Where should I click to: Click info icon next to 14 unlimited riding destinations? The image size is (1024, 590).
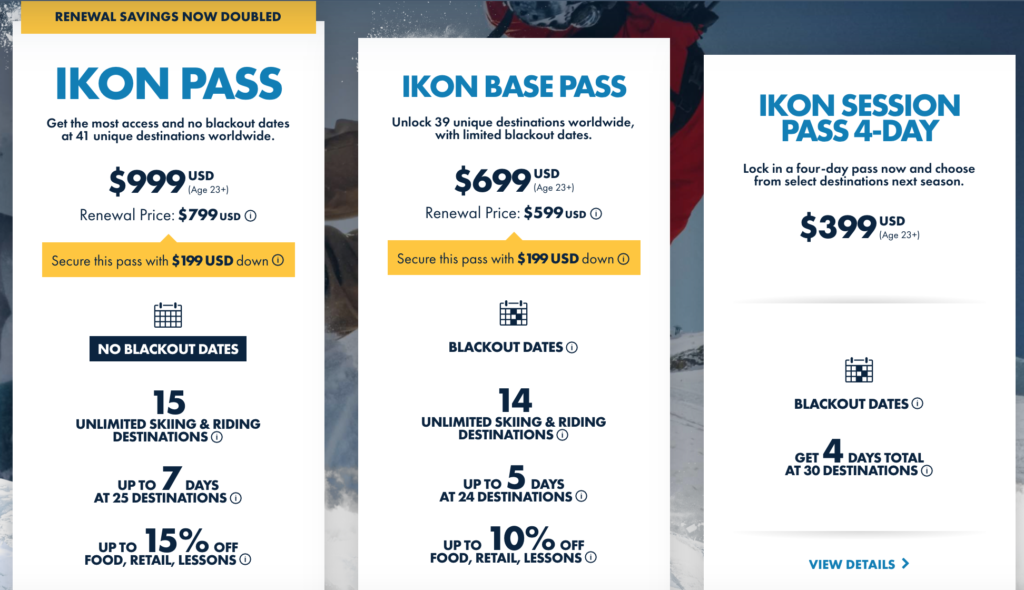click(x=562, y=434)
